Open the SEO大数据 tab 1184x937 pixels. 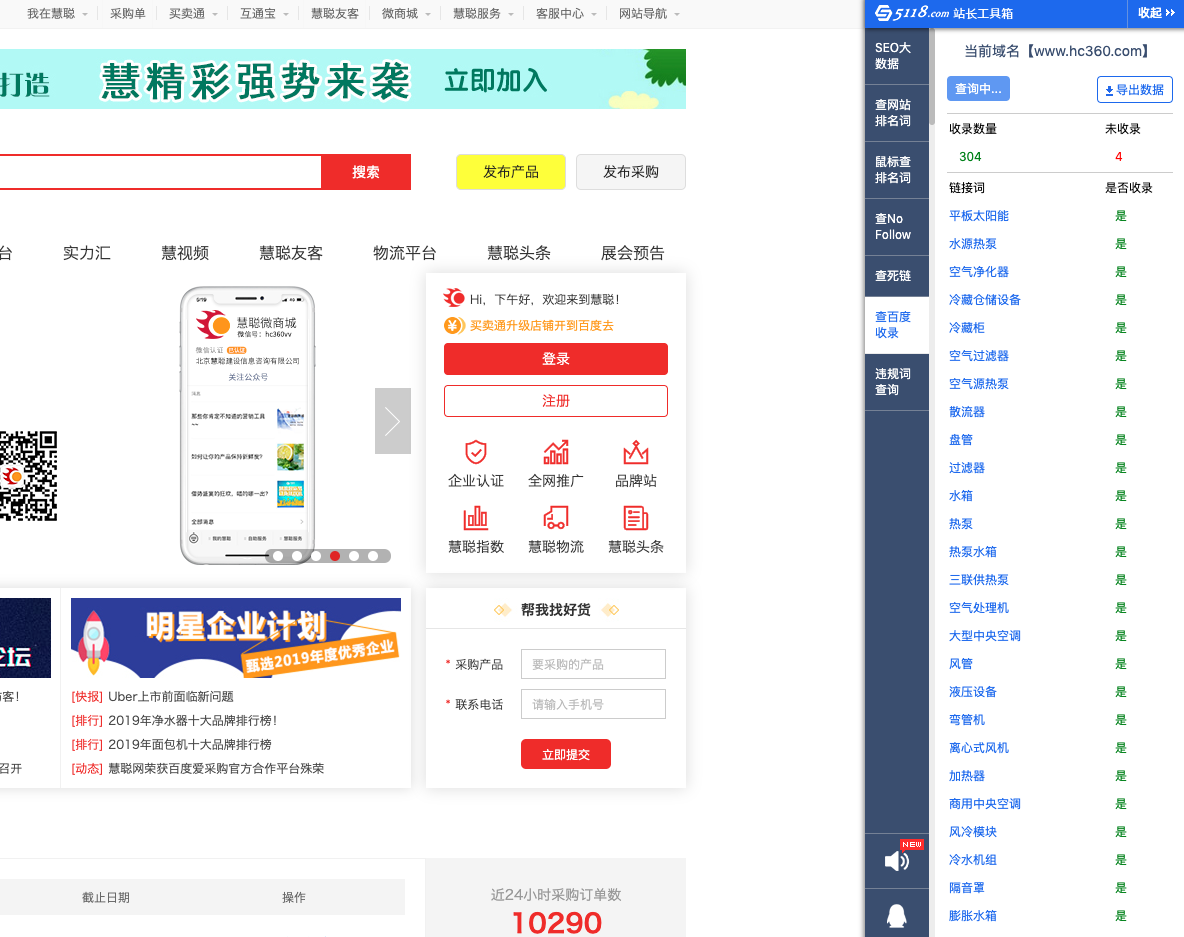coord(896,56)
